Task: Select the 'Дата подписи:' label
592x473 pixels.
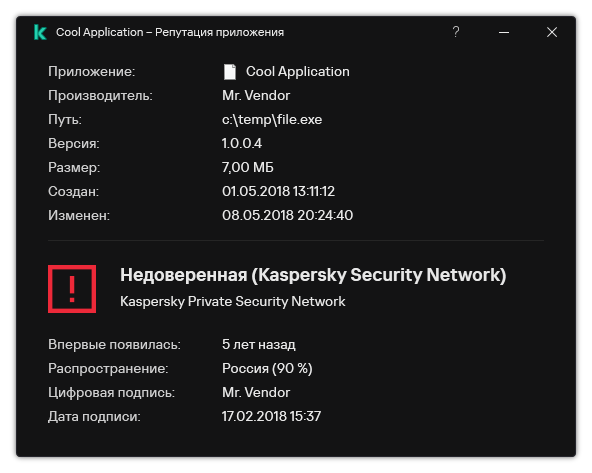Action: click(94, 416)
